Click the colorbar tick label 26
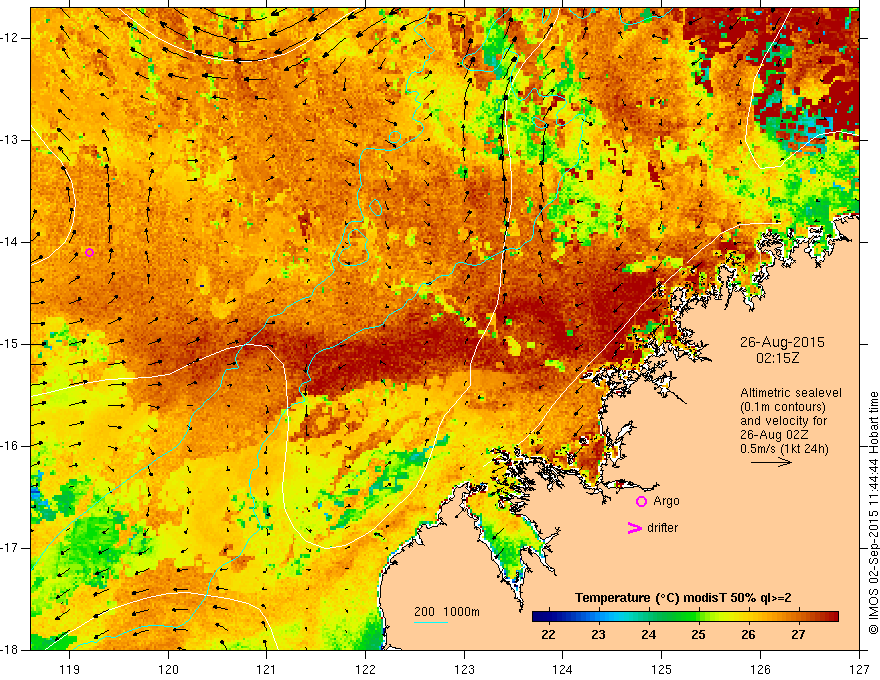880x680 pixels. [x=748, y=635]
